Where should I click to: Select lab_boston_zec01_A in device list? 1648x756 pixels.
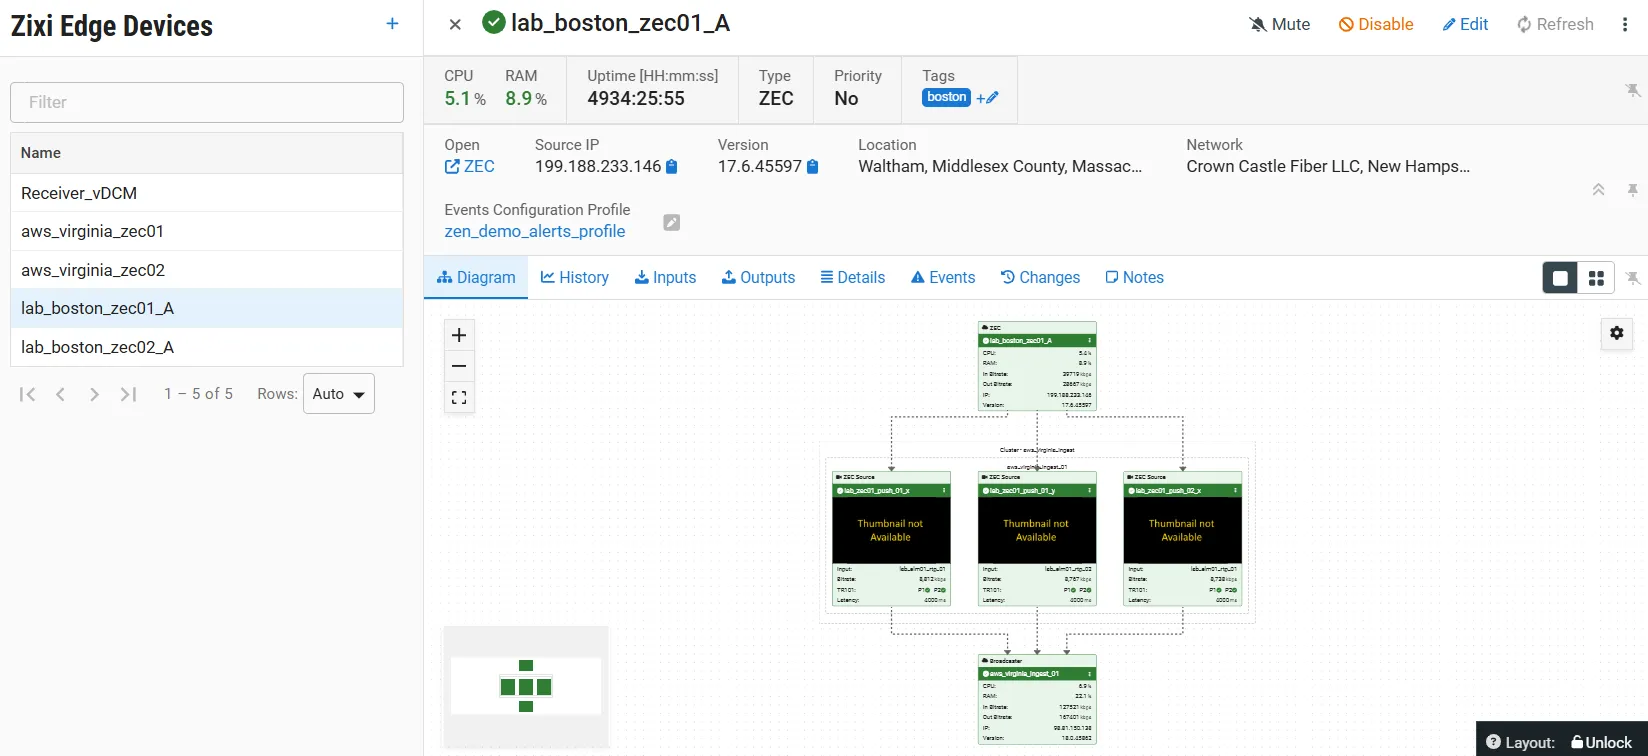[x=207, y=308]
